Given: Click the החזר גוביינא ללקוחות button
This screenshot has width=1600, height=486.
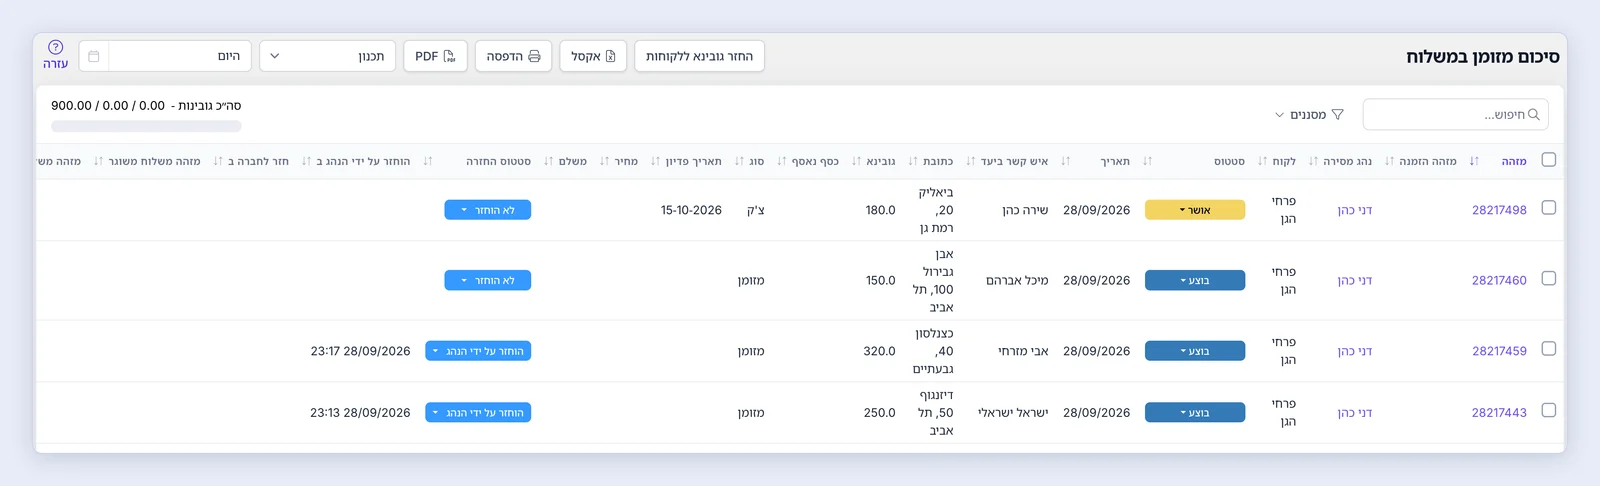Looking at the screenshot, I should tap(699, 56).
